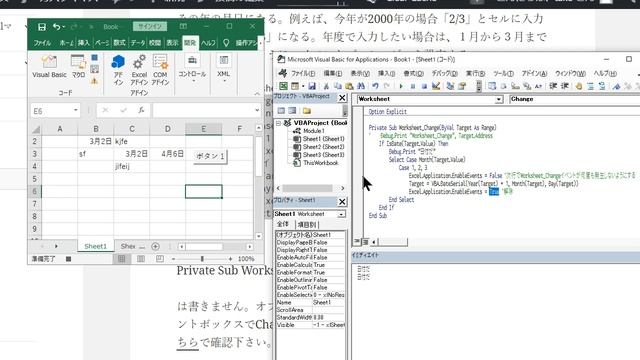Open COM アドイン ribbon icon
640x360 pixels.
point(160,62)
